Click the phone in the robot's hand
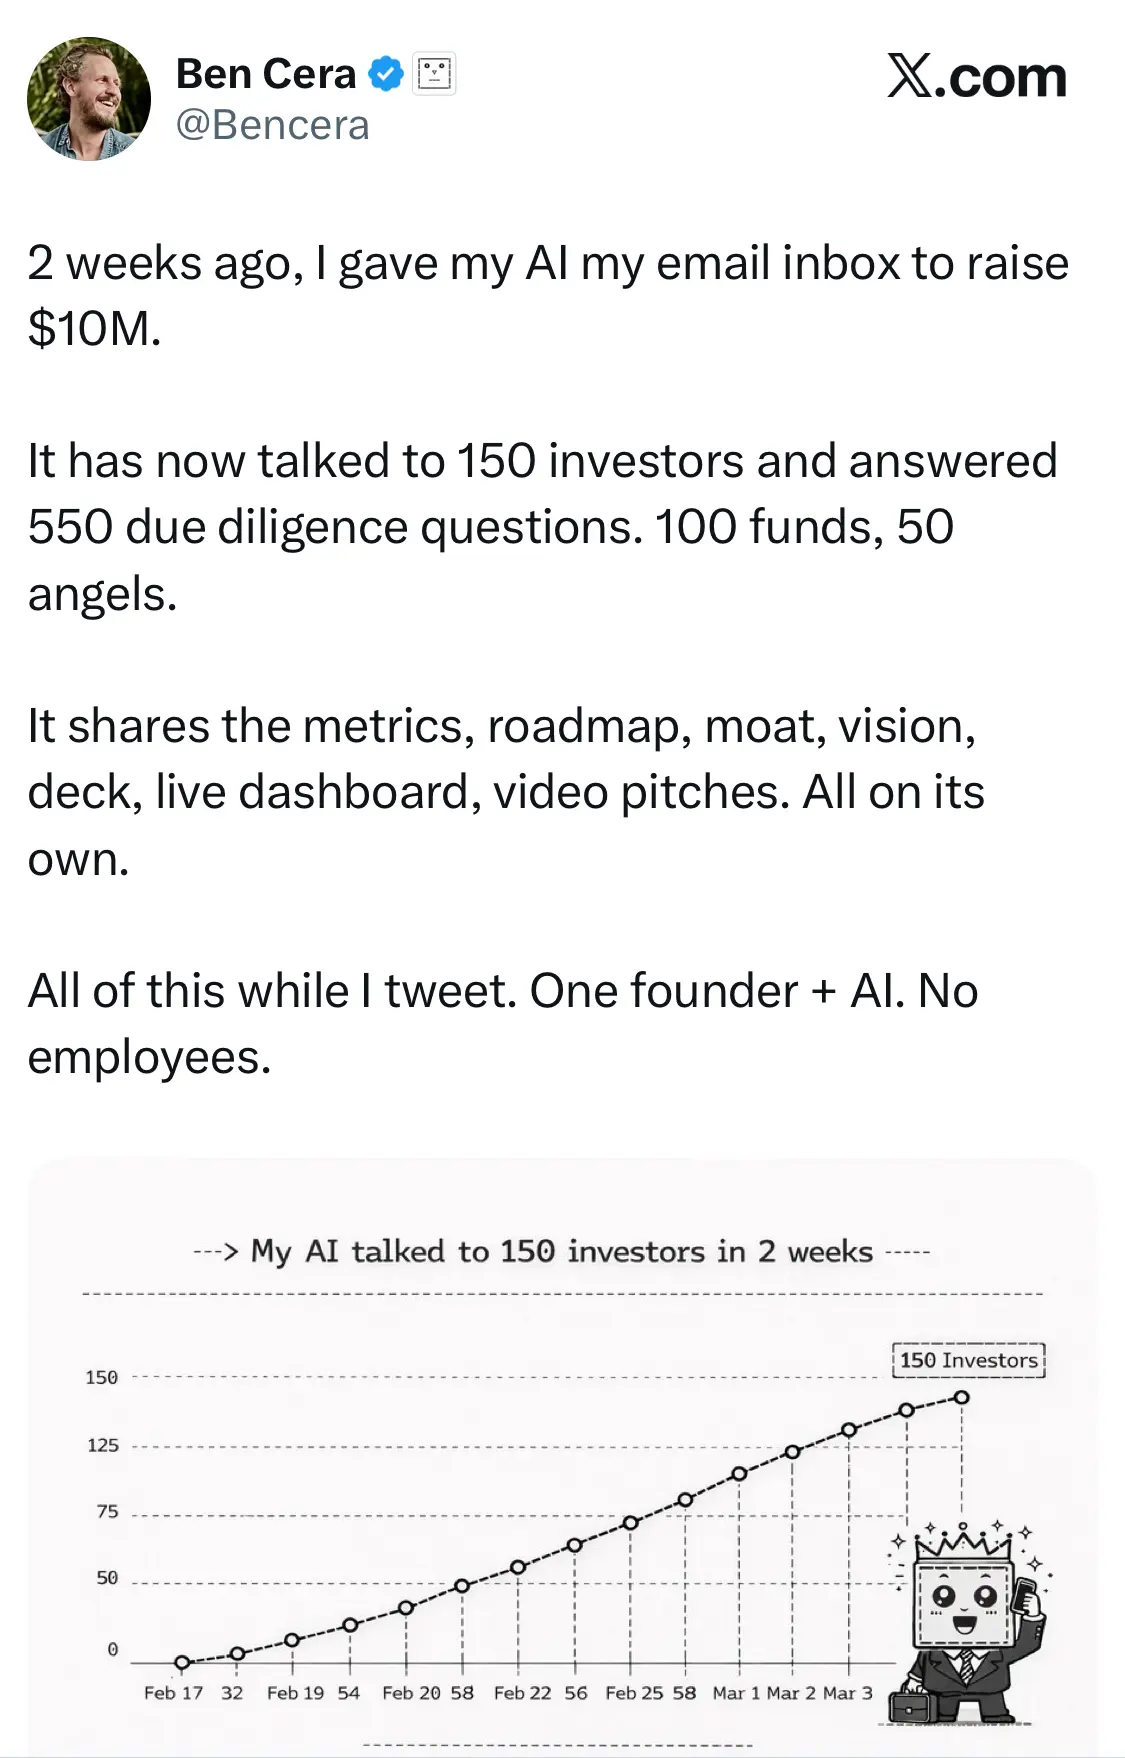Viewport: 1125px width, 1758px height. click(x=1025, y=1594)
